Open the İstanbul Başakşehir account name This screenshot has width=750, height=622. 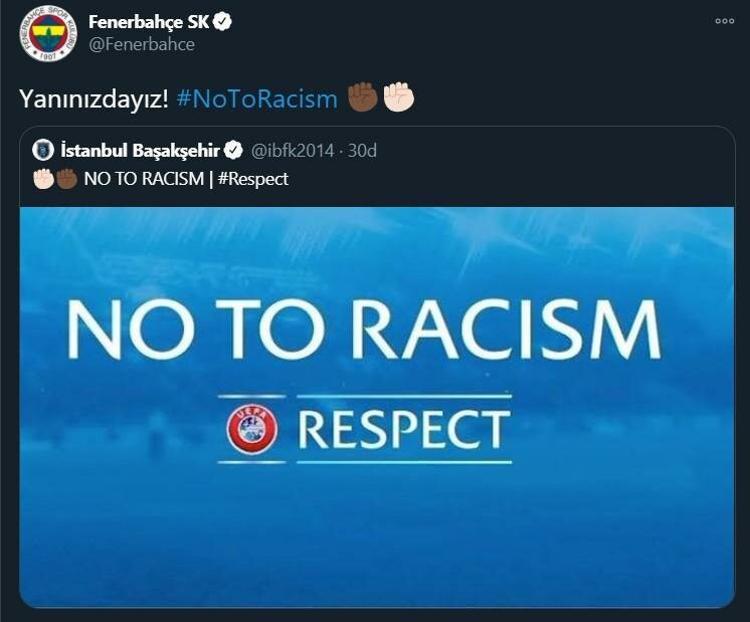140,150
